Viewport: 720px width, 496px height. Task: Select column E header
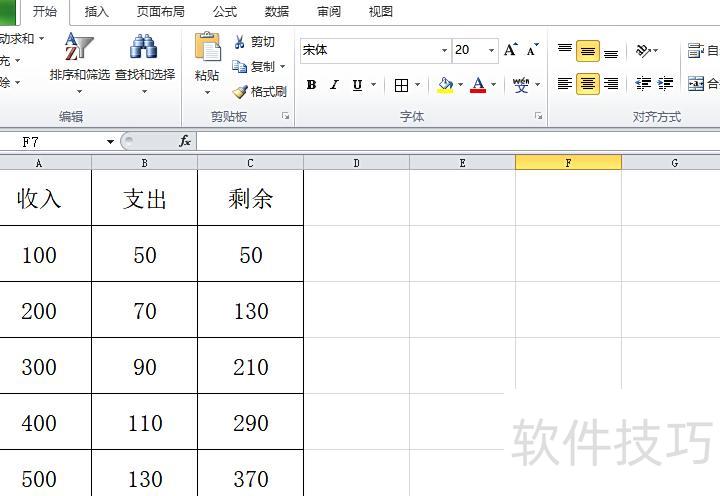click(462, 163)
